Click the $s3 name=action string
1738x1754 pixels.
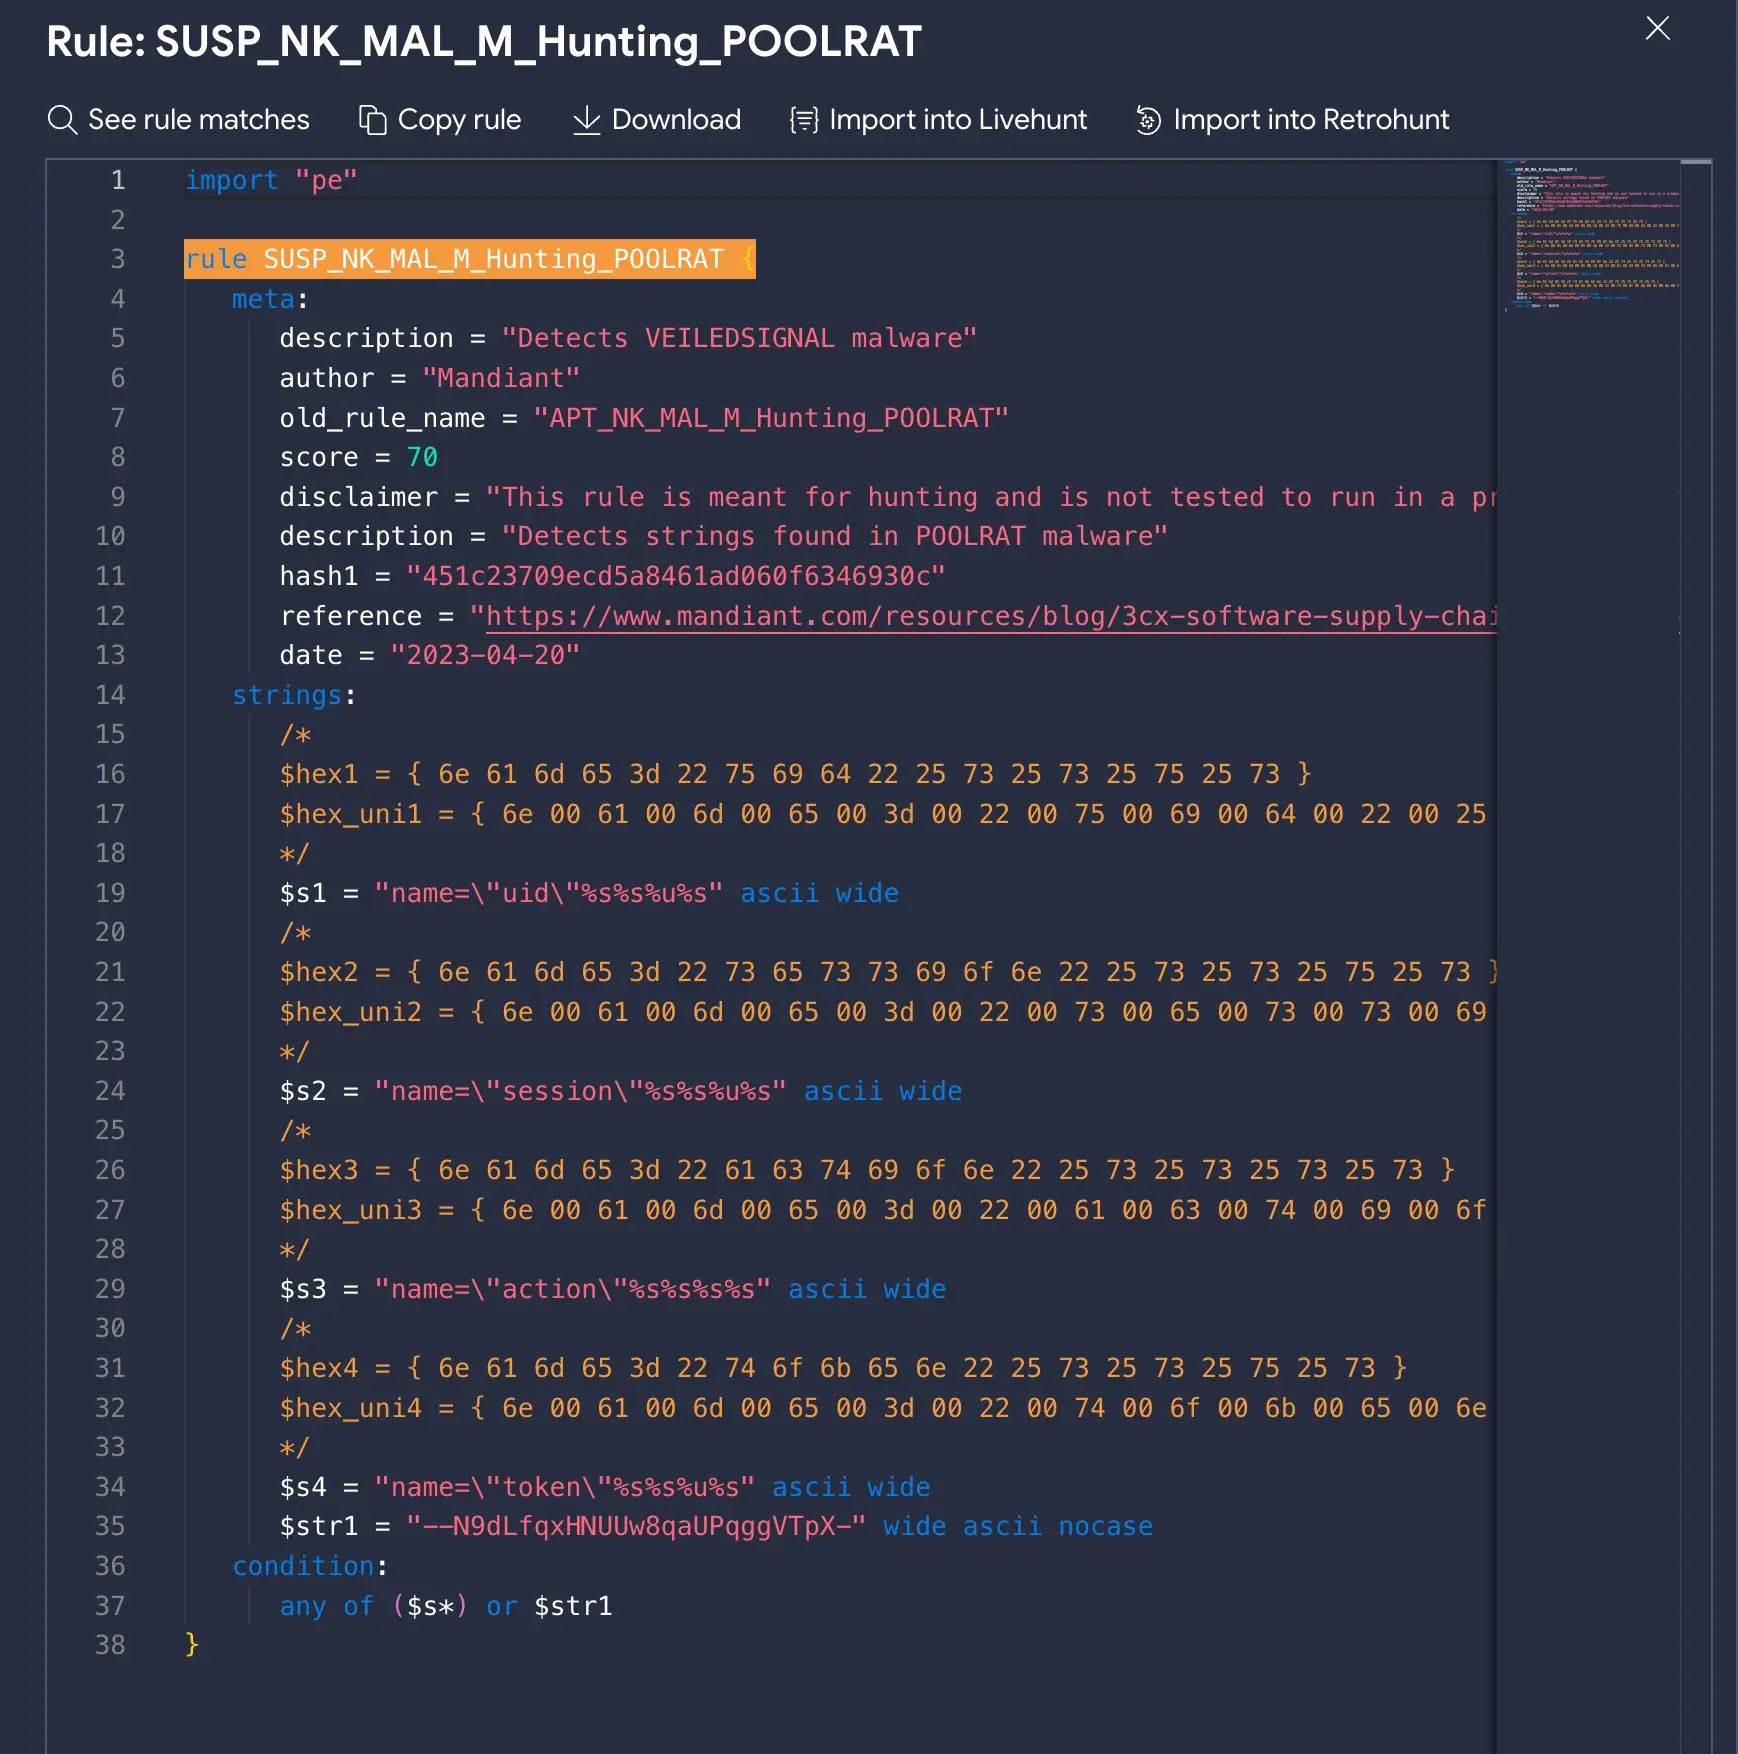[573, 1289]
